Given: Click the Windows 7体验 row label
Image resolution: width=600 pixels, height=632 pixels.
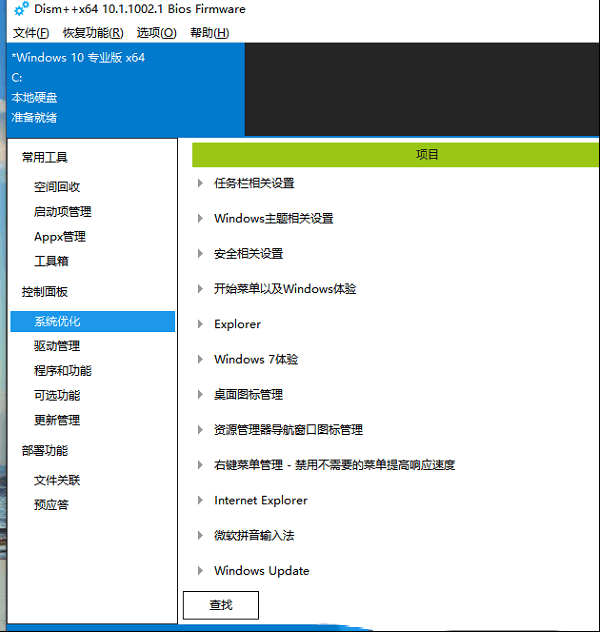Looking at the screenshot, I should click(256, 360).
